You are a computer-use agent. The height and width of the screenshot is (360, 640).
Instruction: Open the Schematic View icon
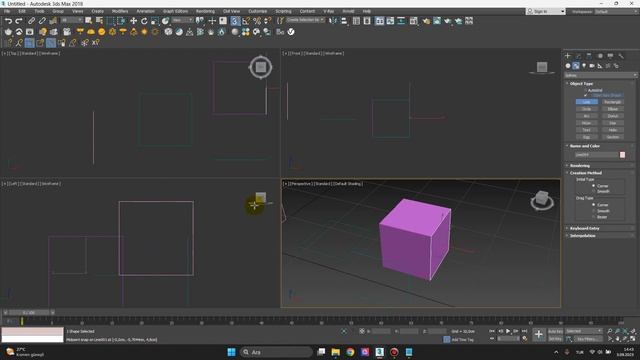402,21
